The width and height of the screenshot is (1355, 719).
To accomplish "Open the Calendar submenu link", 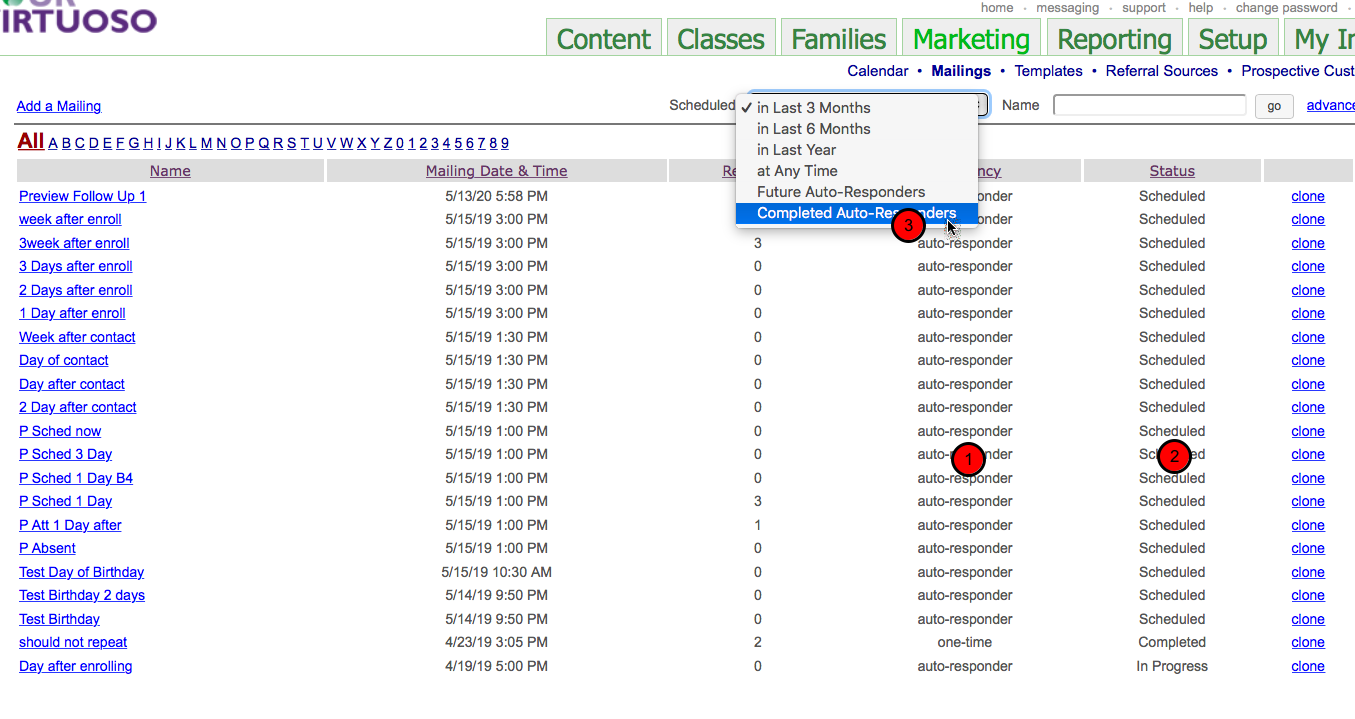I will [x=877, y=71].
